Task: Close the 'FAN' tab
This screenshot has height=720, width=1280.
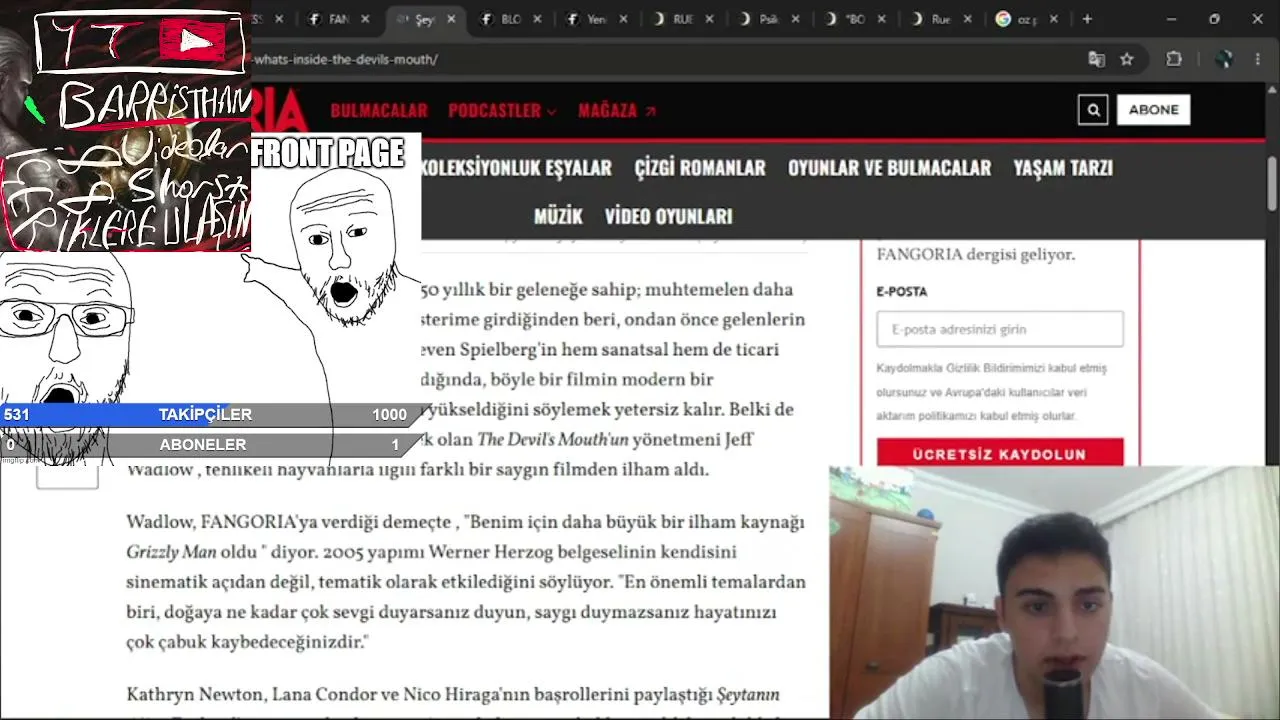Action: [365, 19]
